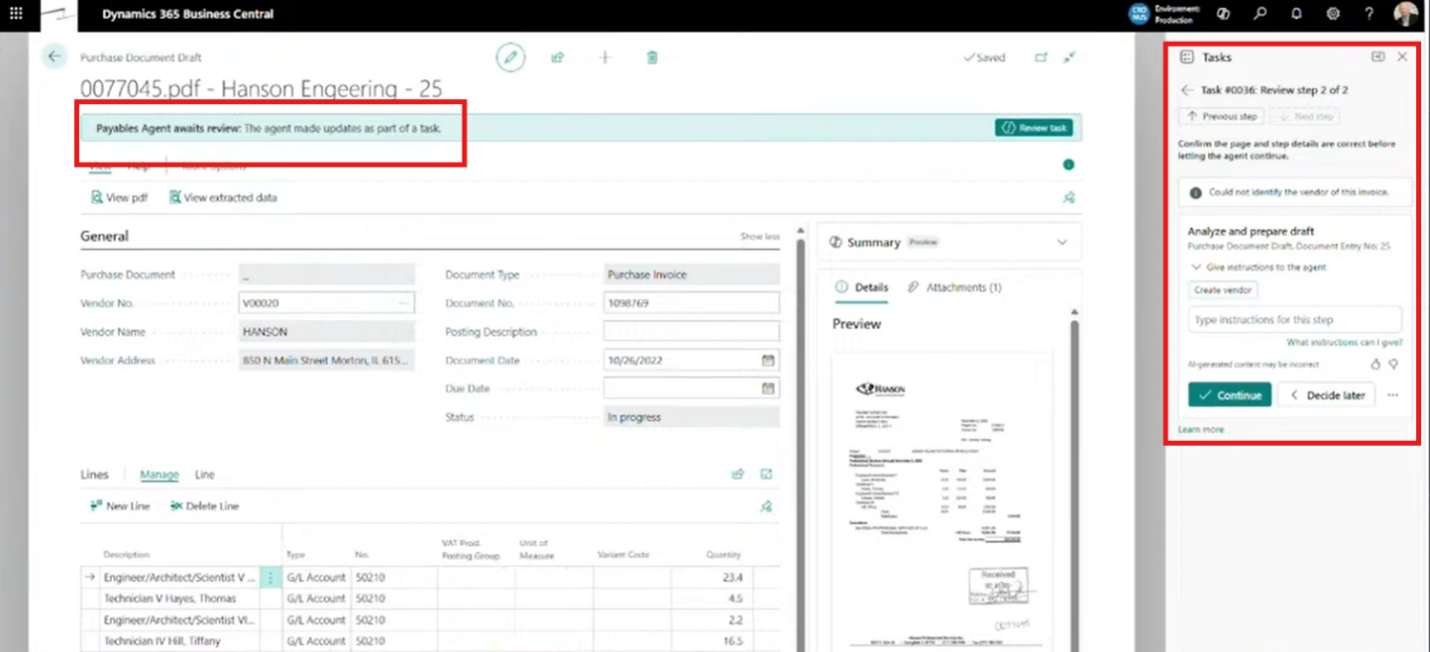Open the settings gear icon

[x=1333, y=14]
